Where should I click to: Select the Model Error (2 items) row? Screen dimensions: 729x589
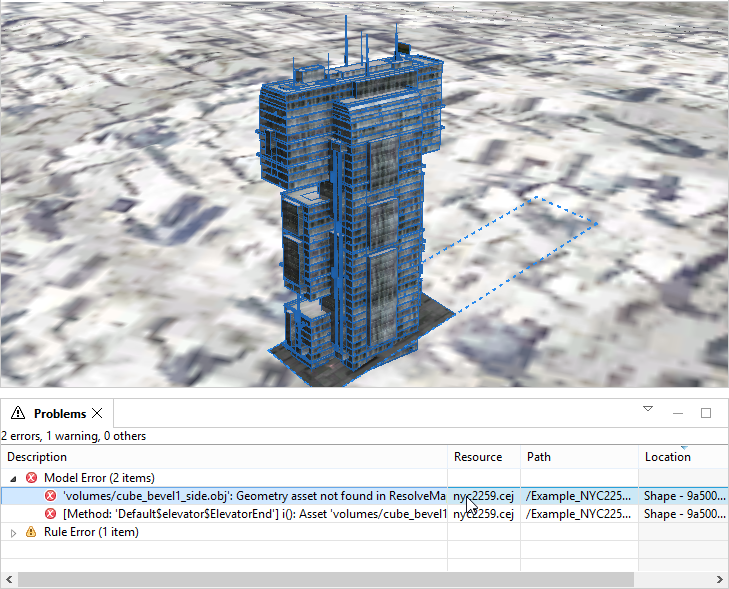[99, 478]
